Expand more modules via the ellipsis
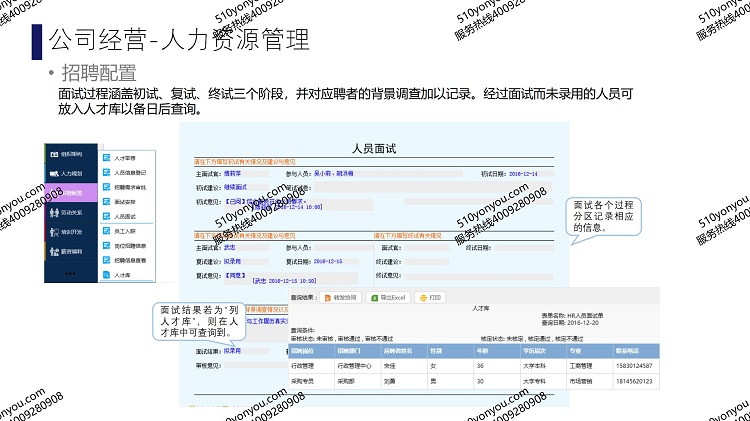Viewport: 750px width, 421px height. pyautogui.click(x=72, y=272)
